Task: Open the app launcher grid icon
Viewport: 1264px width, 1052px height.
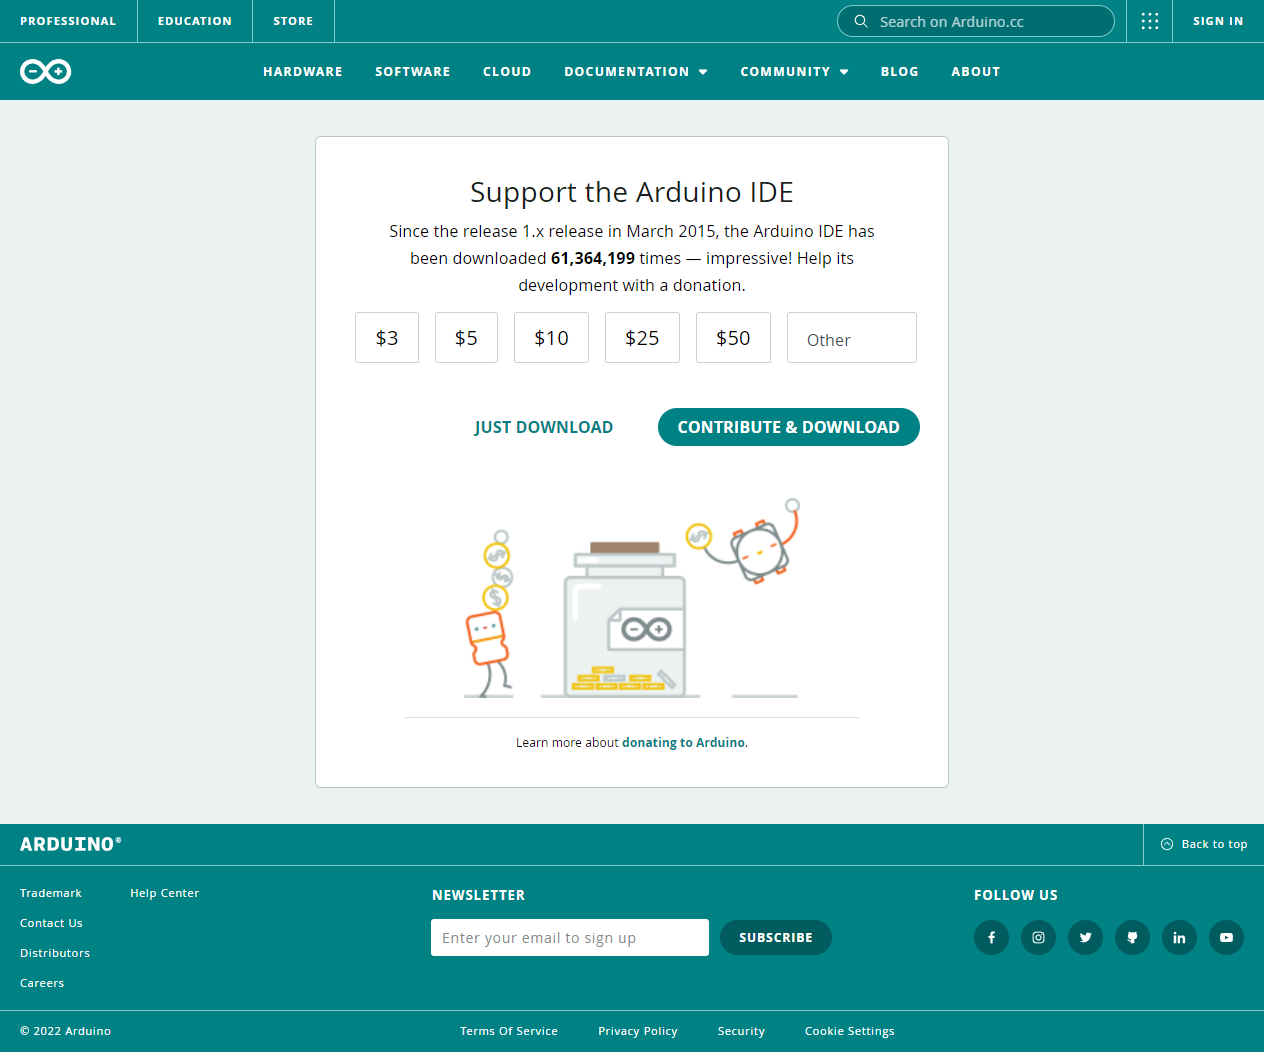Action: pos(1149,20)
